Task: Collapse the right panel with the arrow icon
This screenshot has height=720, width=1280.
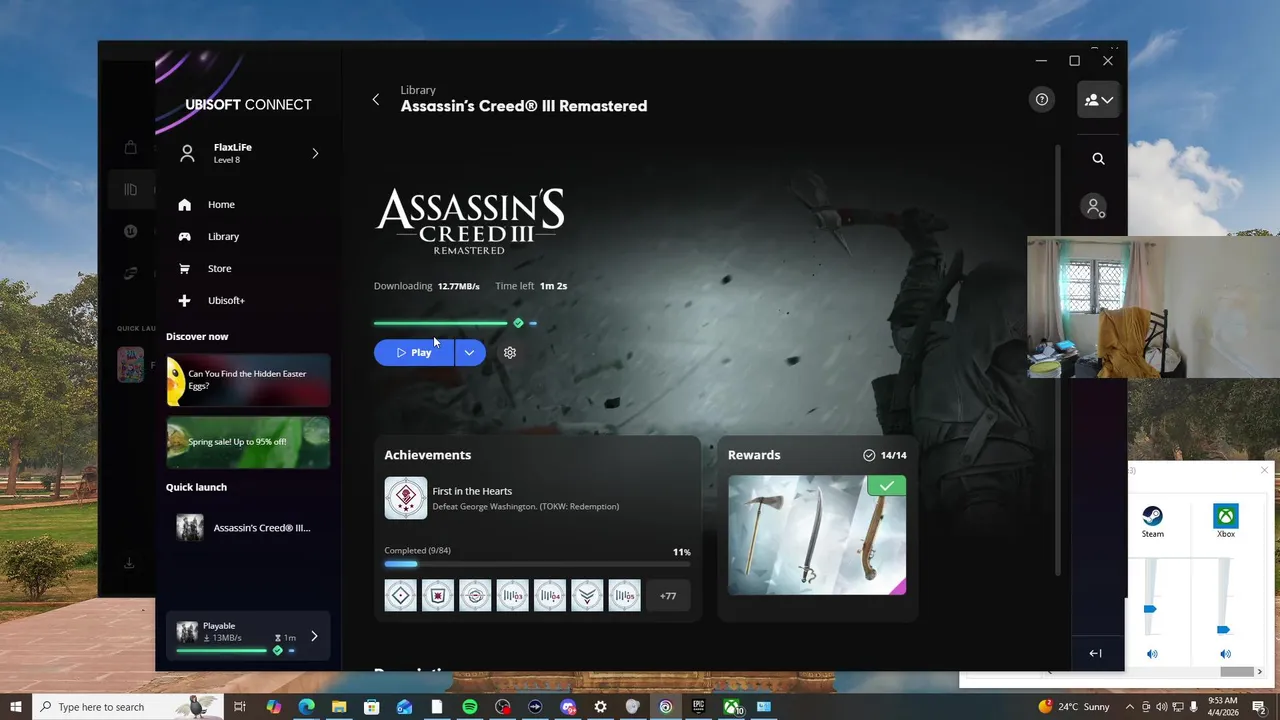Action: (1095, 653)
